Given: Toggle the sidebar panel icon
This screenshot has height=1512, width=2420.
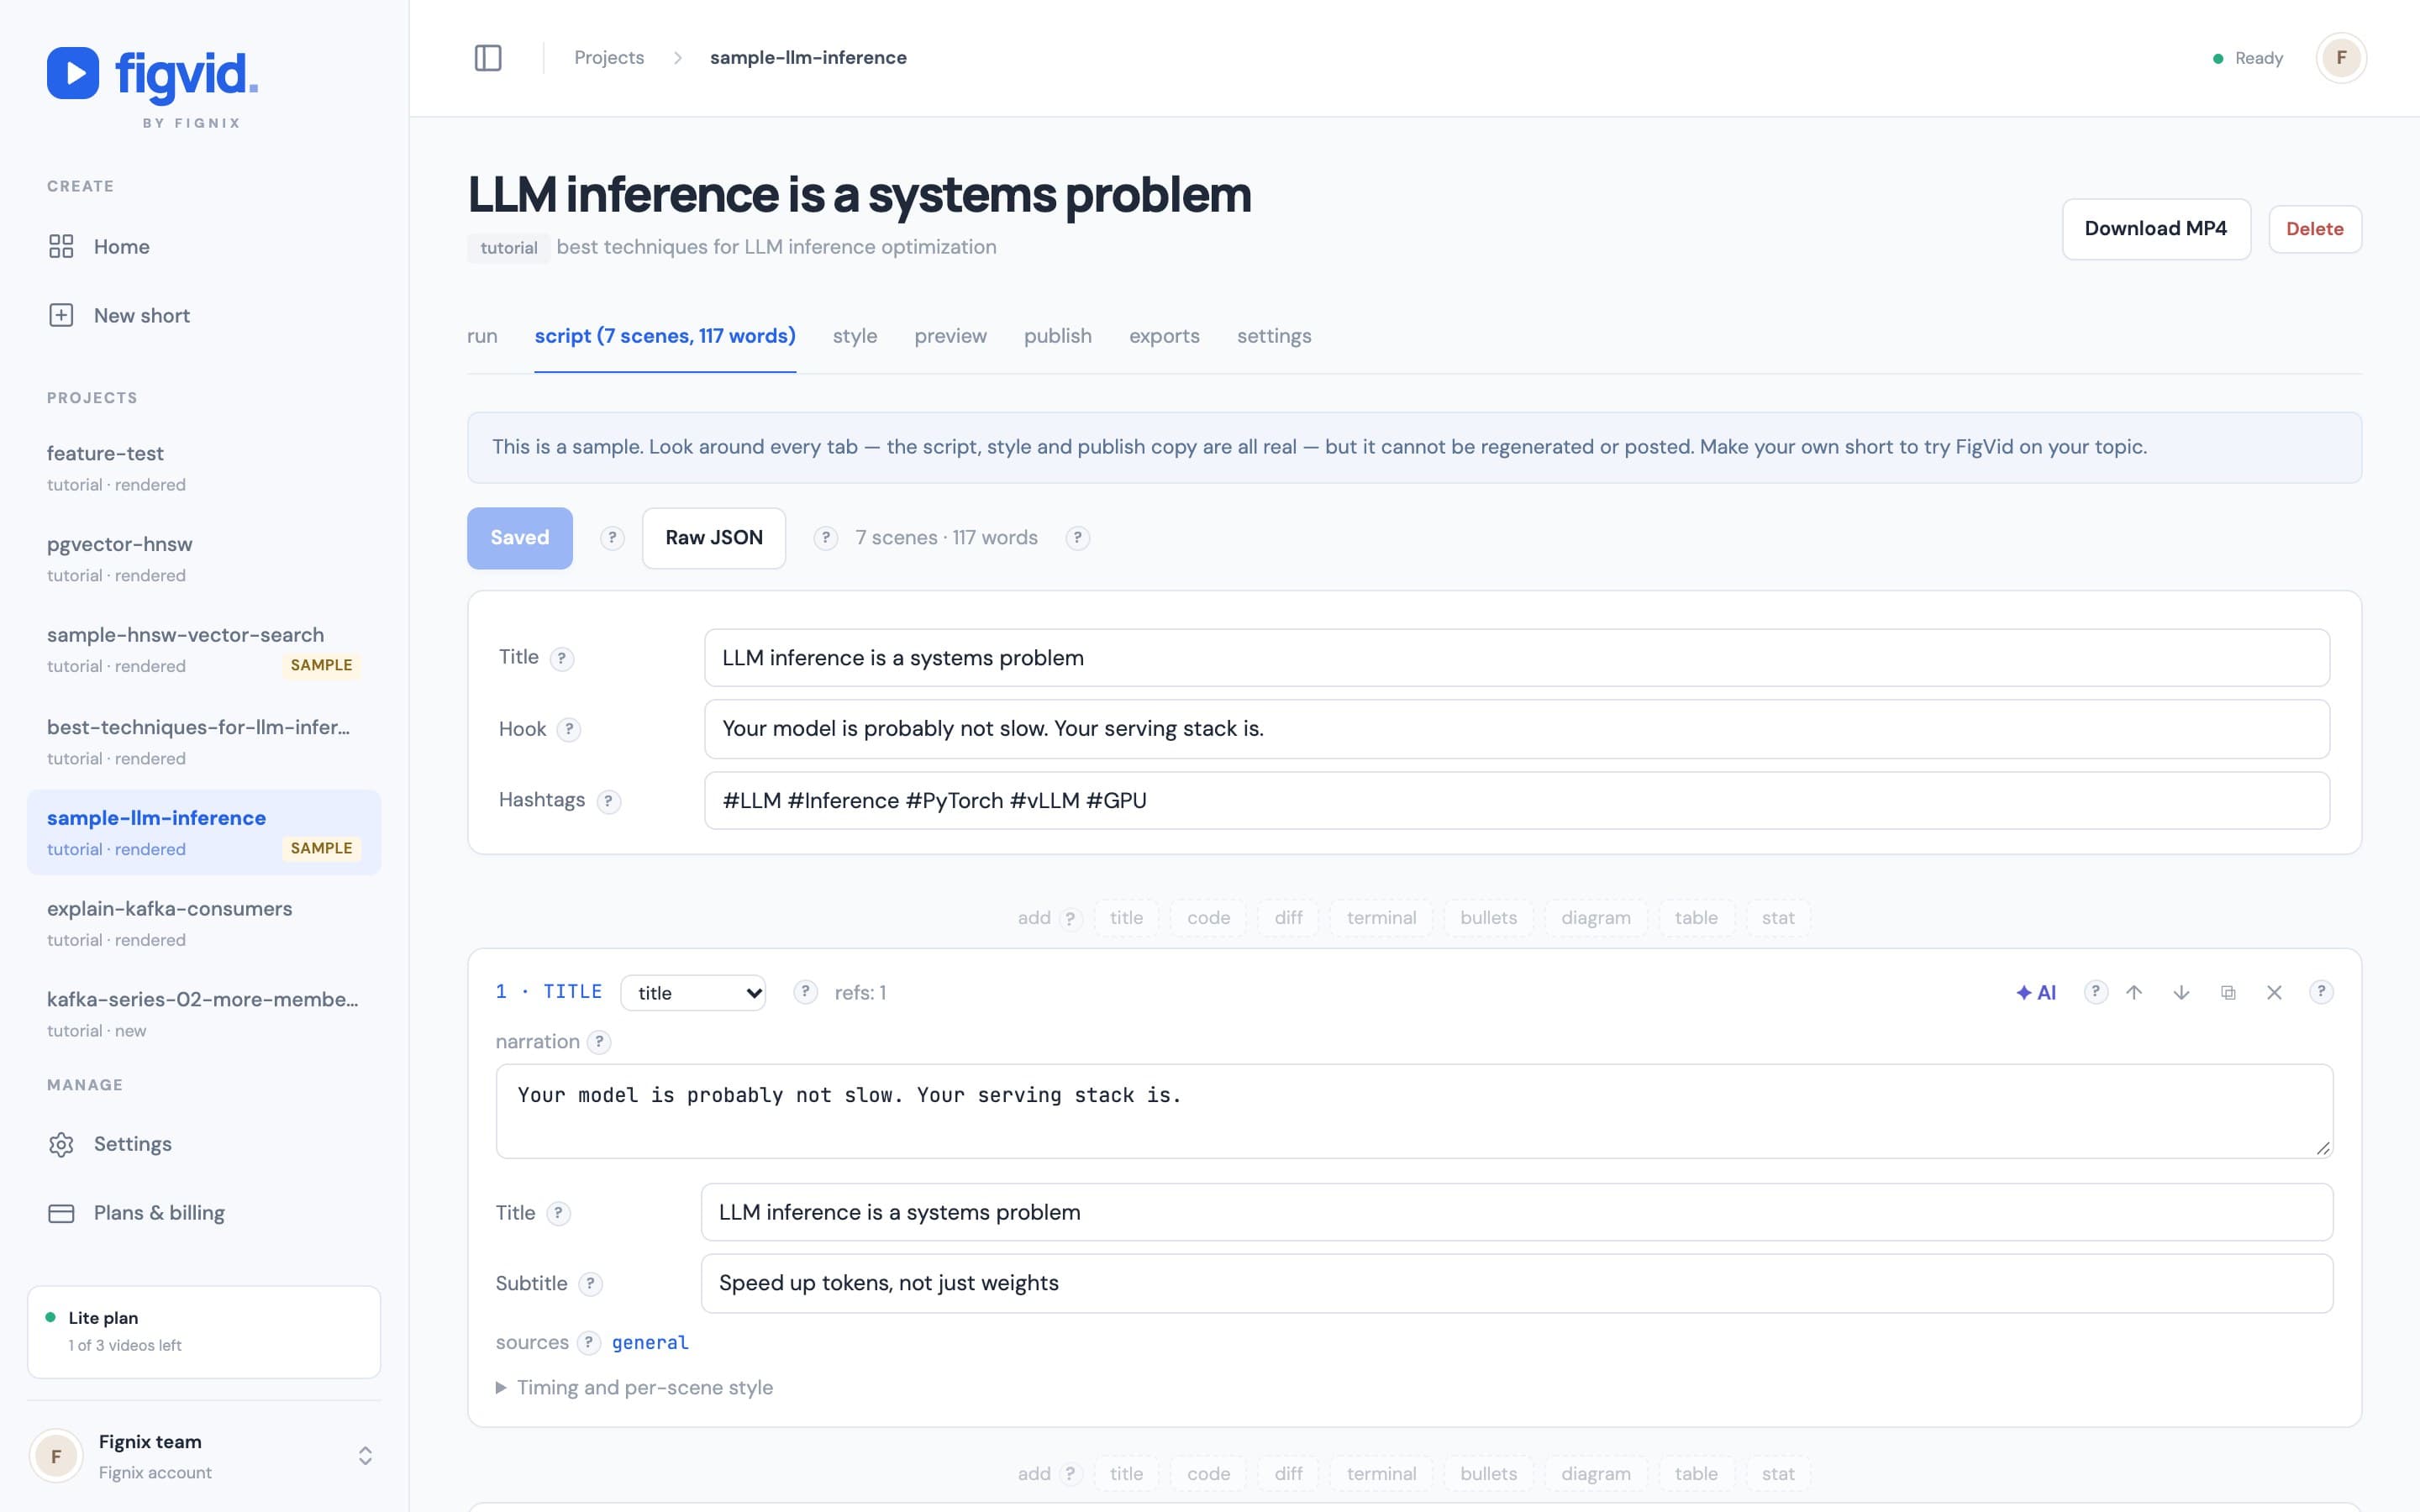Looking at the screenshot, I should 488,58.
